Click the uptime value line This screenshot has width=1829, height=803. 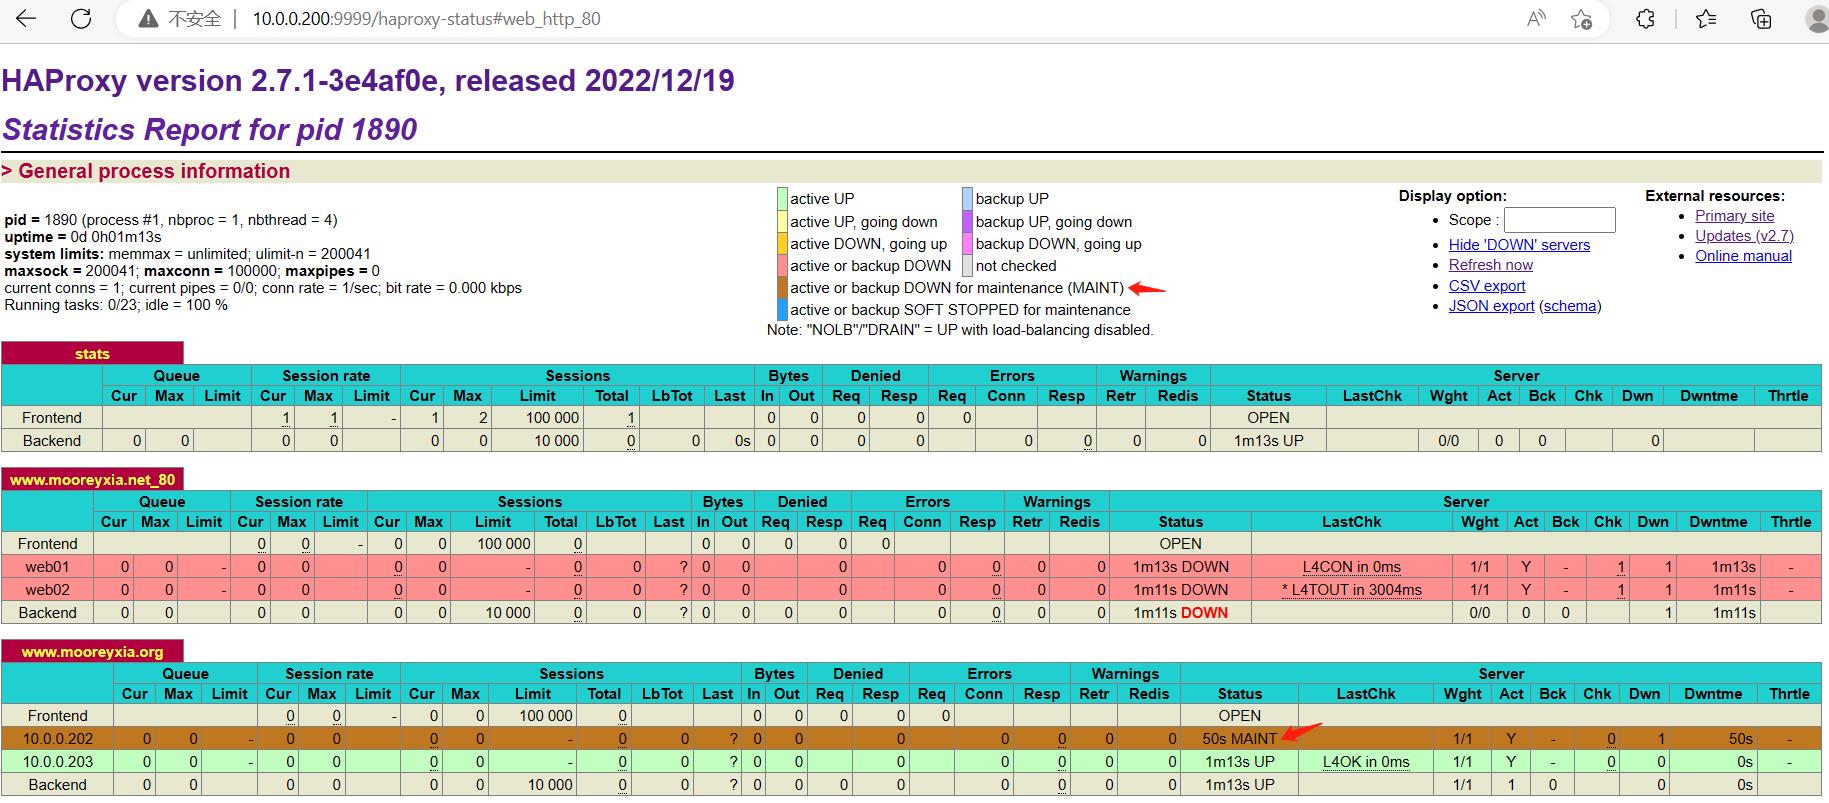click(83, 237)
